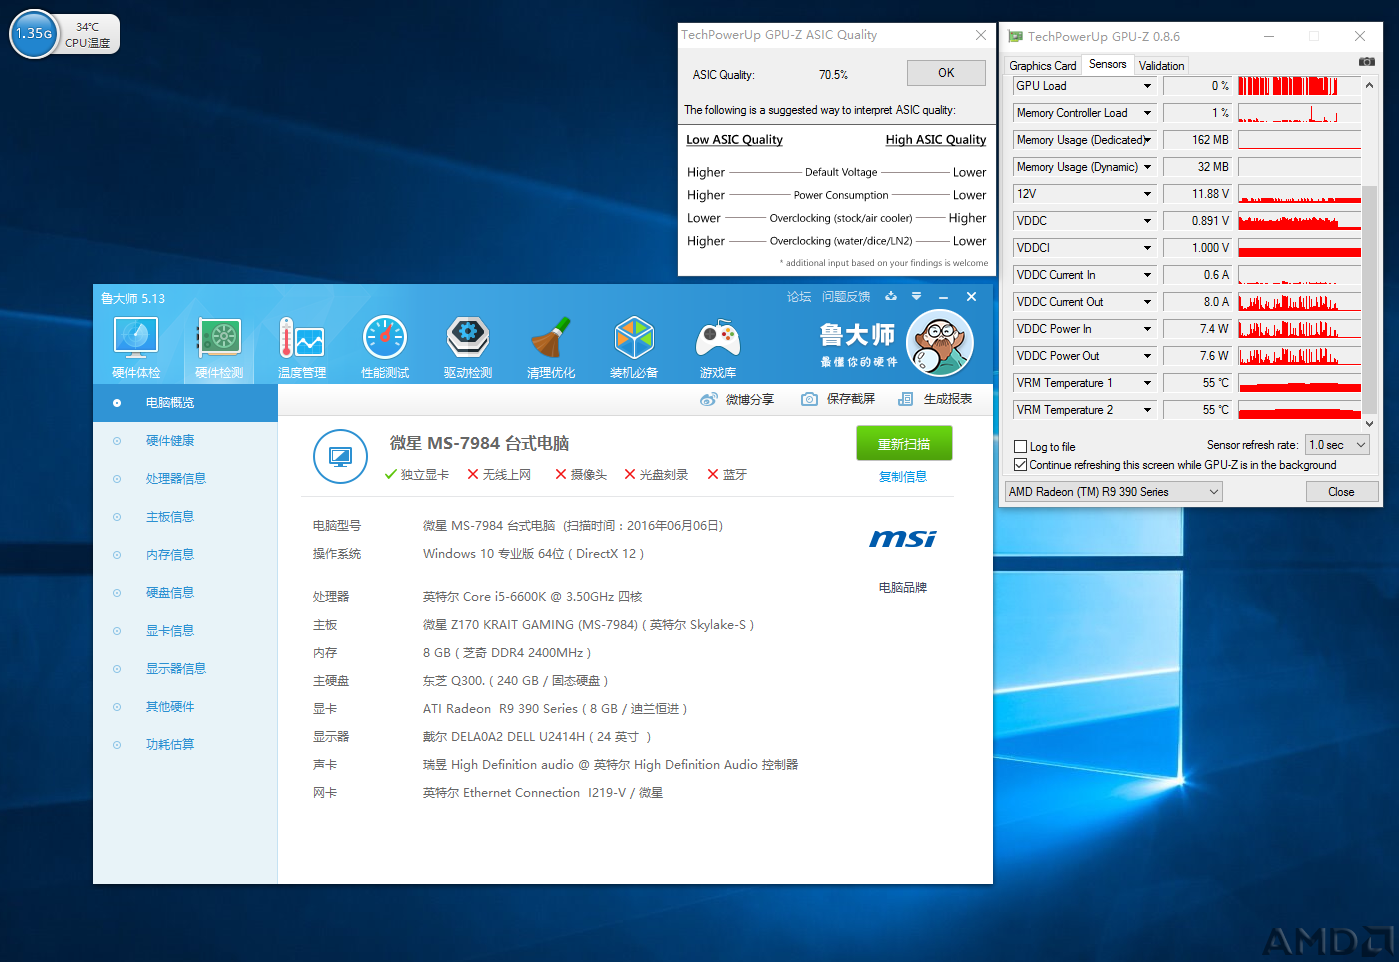Open 装机必备 essential software icon
Viewport: 1399px width, 962px height.
(634, 338)
